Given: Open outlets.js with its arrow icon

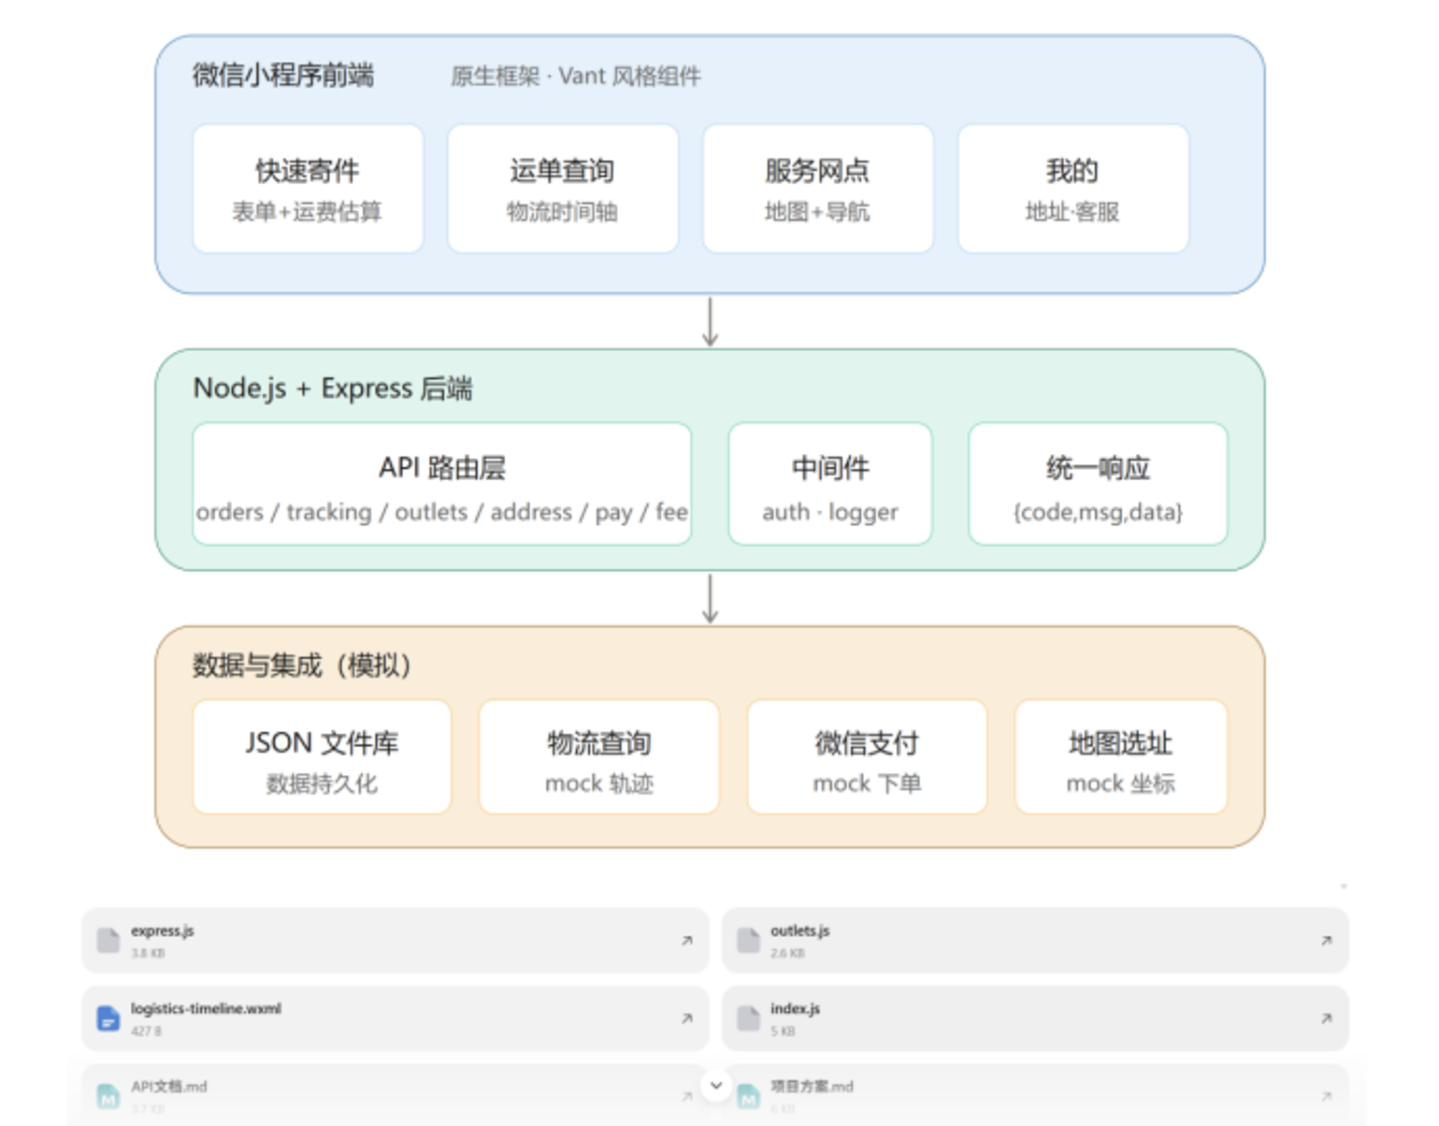Looking at the screenshot, I should pos(1326,940).
